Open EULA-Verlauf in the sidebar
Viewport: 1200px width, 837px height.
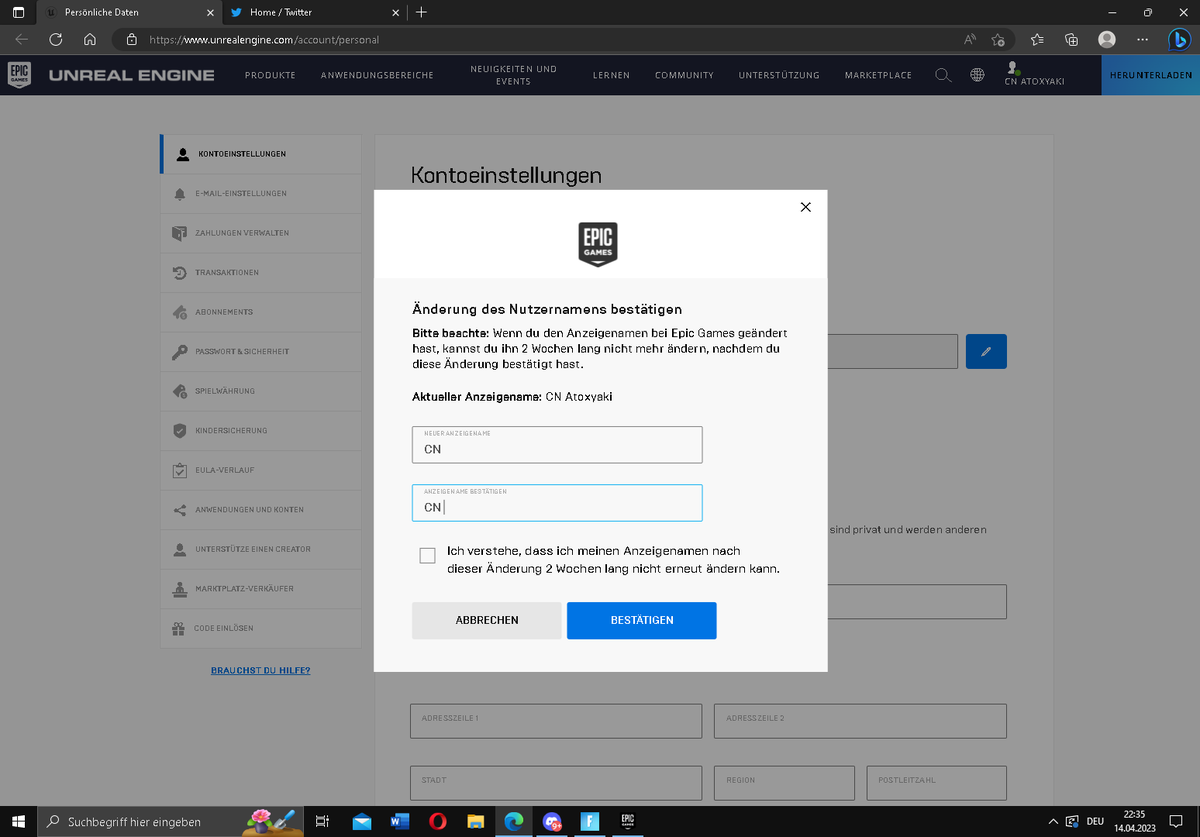click(x=260, y=470)
